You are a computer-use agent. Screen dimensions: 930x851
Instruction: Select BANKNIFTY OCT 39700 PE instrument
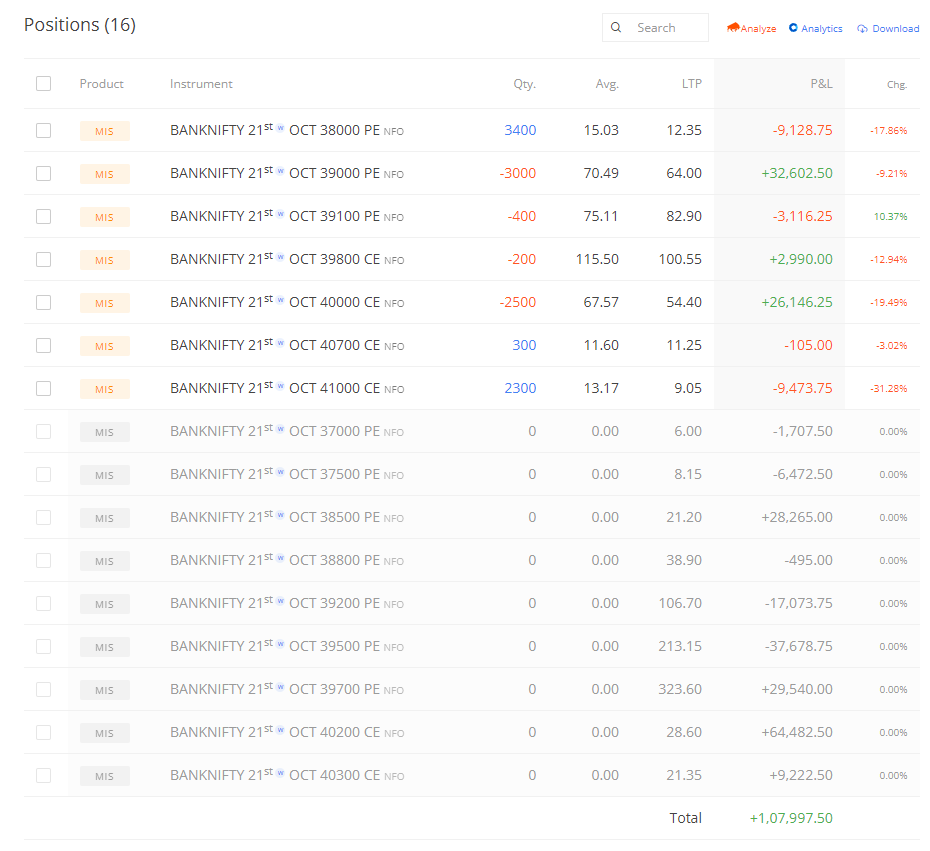click(x=286, y=689)
